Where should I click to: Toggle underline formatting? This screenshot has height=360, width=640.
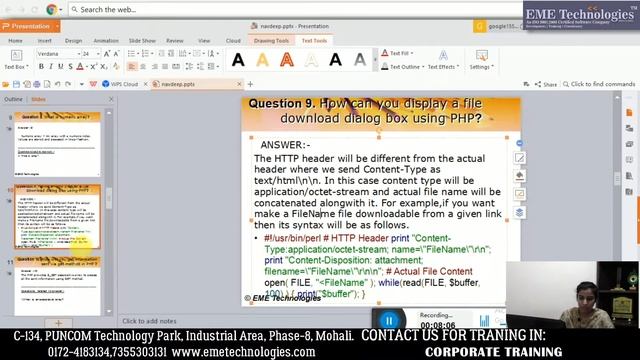(x=61, y=67)
